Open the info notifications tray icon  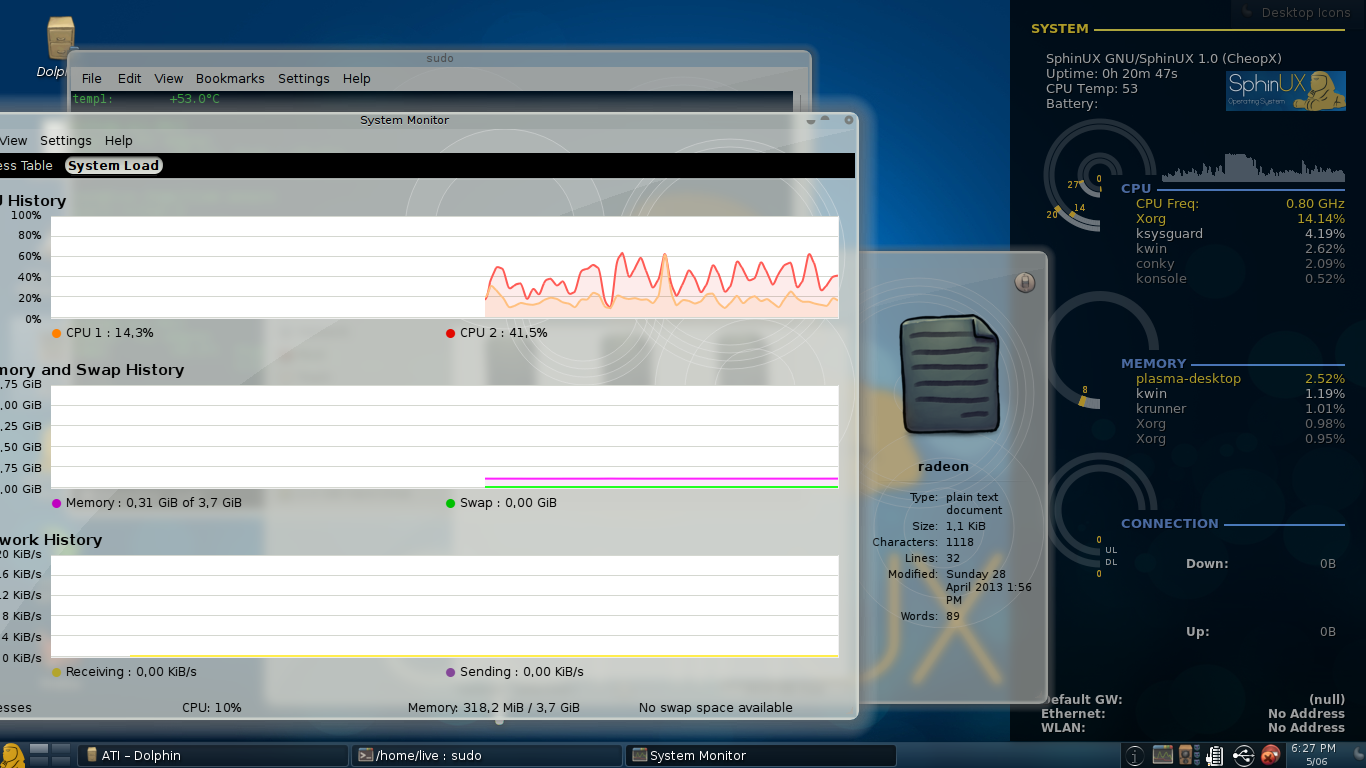pyautogui.click(x=1135, y=755)
